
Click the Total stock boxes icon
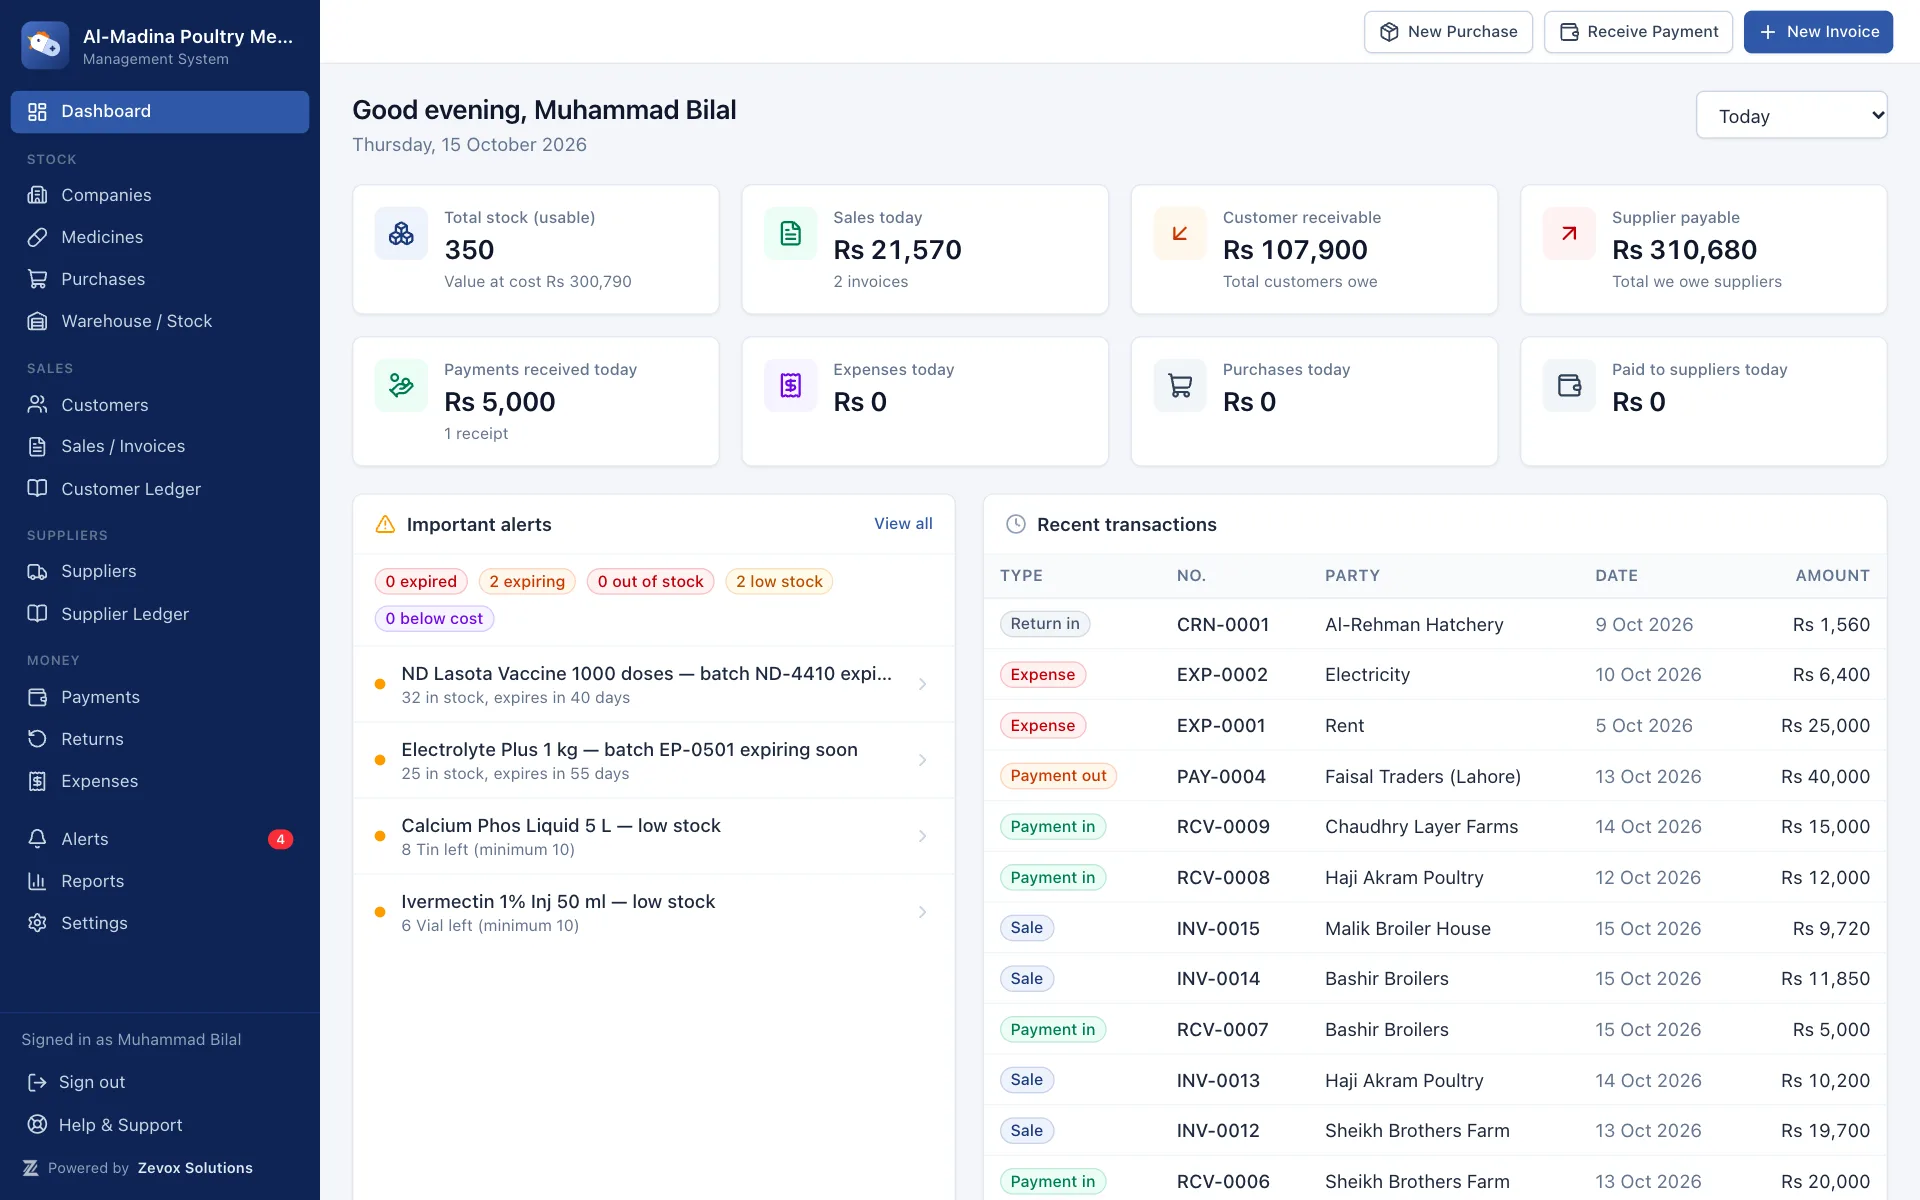coord(401,233)
